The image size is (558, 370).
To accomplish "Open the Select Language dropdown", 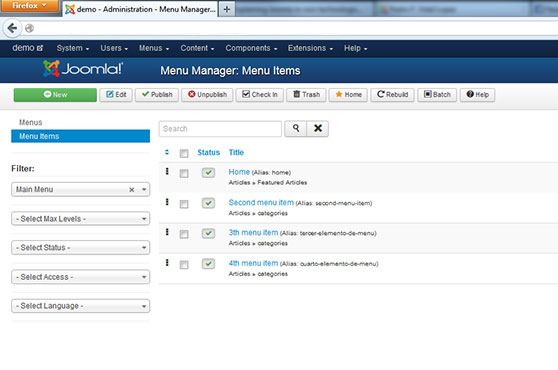I will [x=80, y=306].
